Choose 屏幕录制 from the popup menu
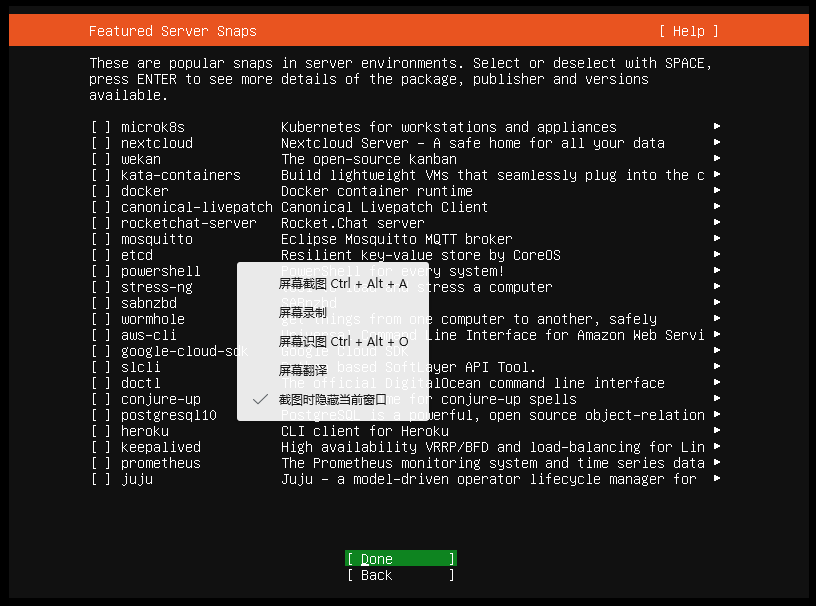This screenshot has width=816, height=606. [333, 313]
